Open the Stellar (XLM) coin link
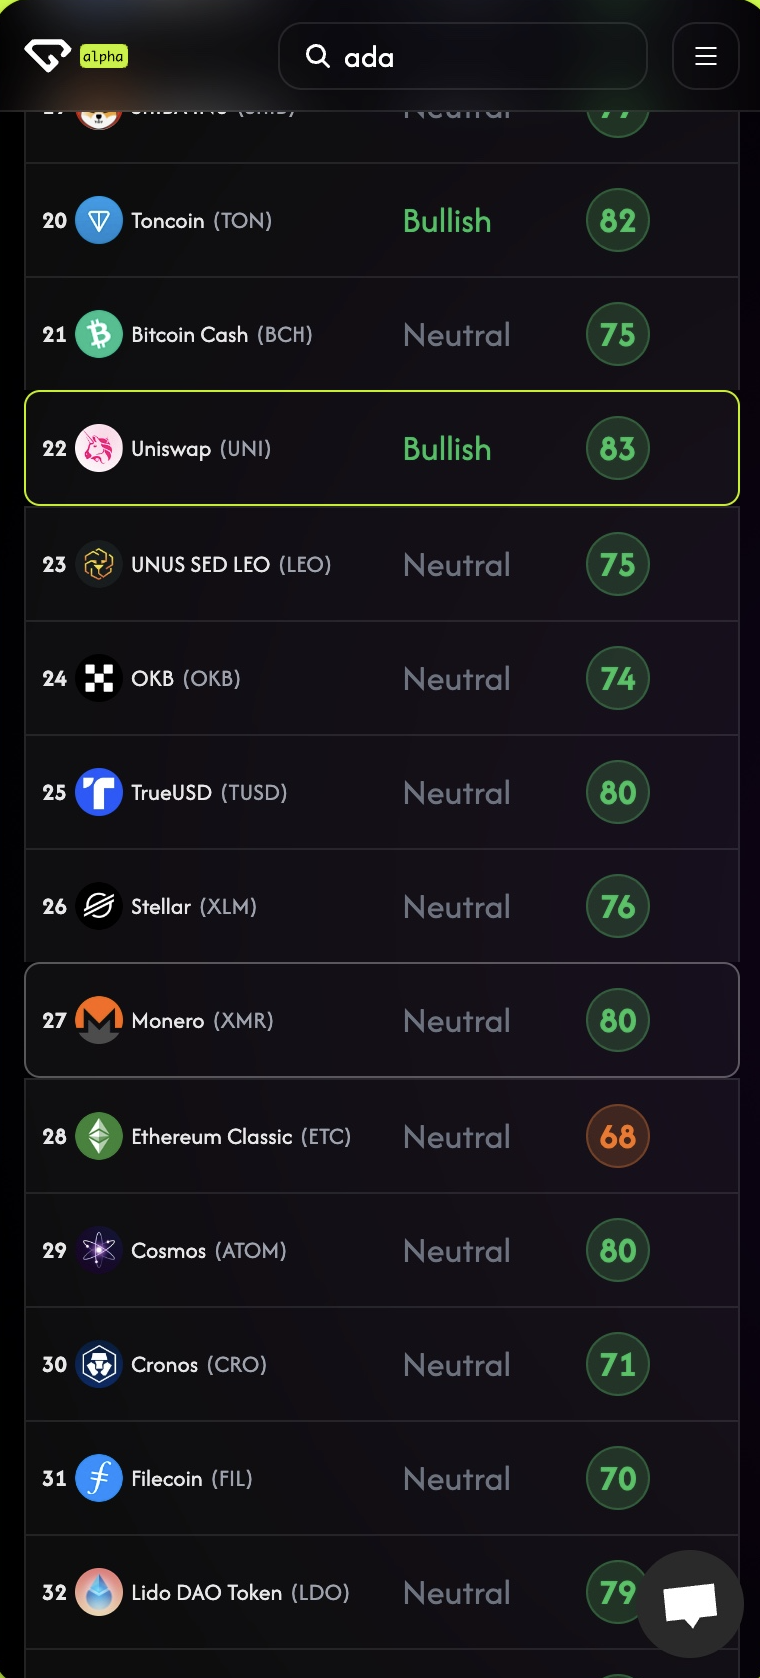The height and width of the screenshot is (1678, 760). pos(194,907)
